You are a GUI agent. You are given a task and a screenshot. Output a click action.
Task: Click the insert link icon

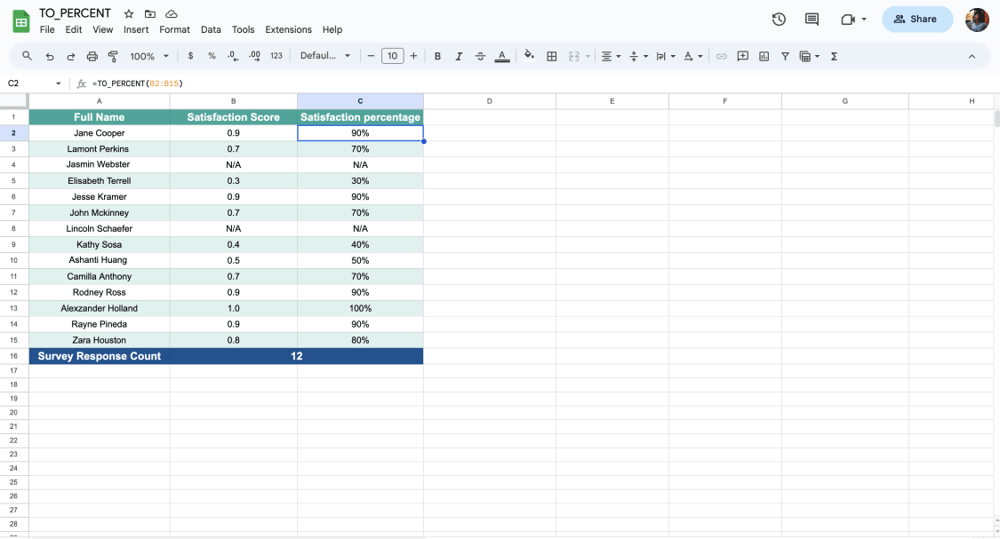click(x=721, y=57)
